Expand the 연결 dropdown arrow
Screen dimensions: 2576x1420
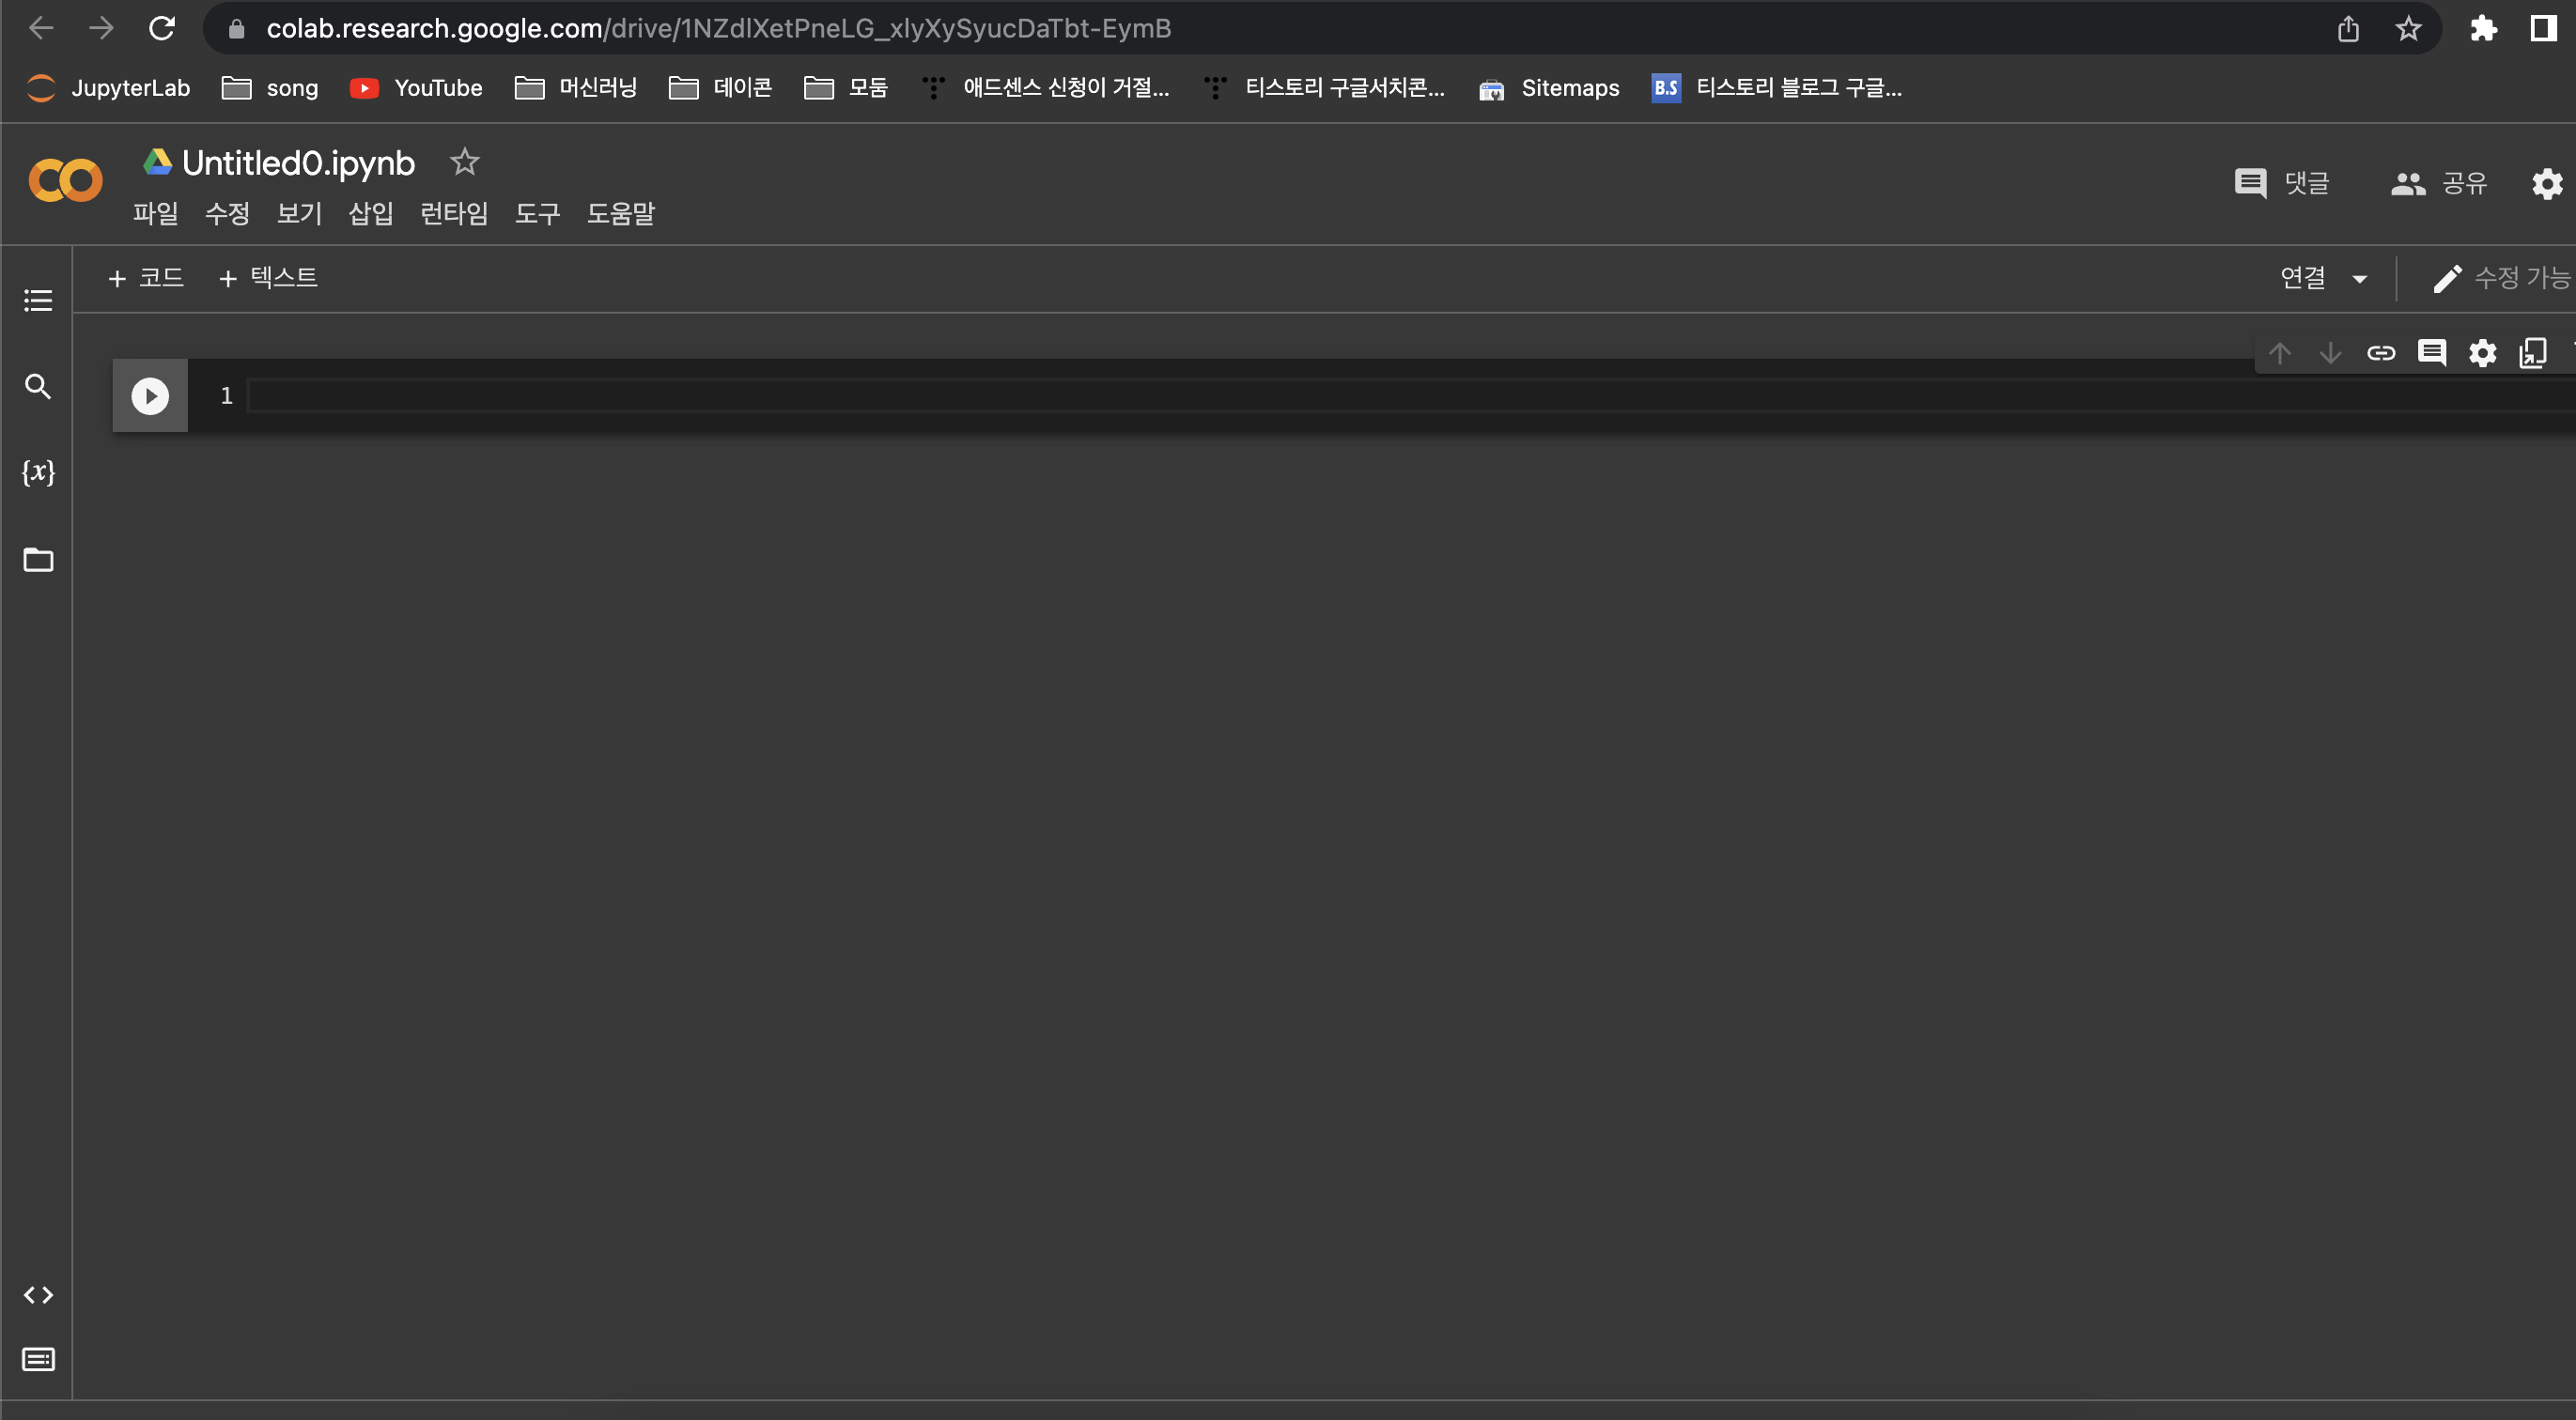(2360, 279)
